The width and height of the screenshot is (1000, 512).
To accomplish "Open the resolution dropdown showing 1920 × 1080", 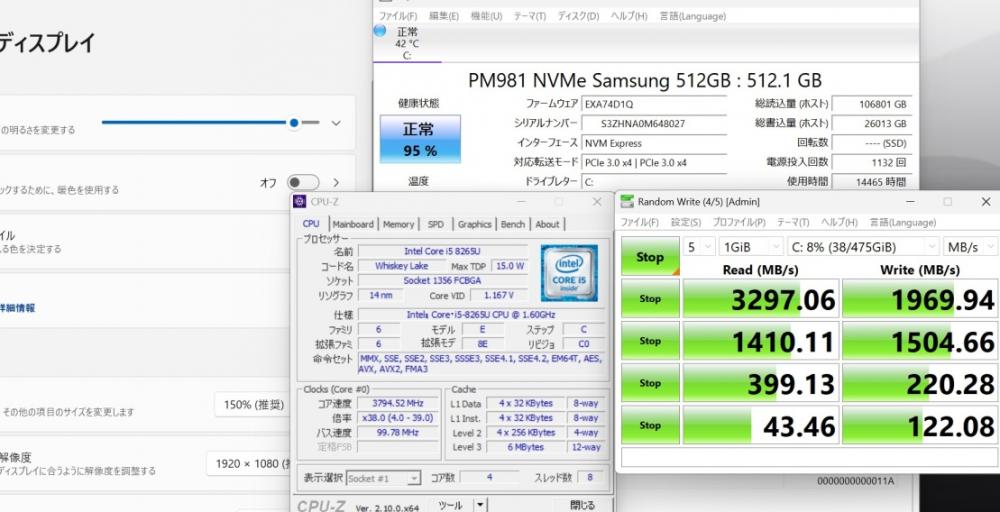I will click(249, 464).
